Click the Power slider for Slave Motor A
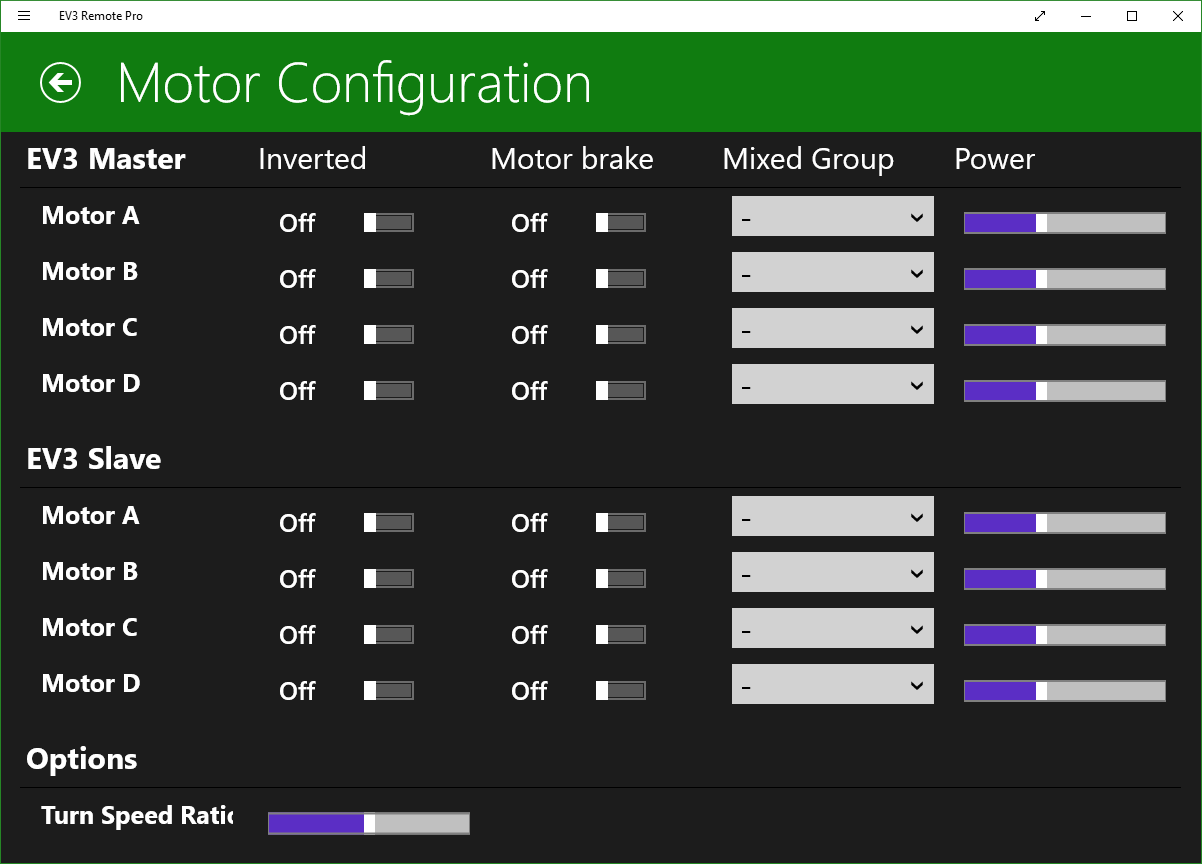 click(x=1064, y=523)
